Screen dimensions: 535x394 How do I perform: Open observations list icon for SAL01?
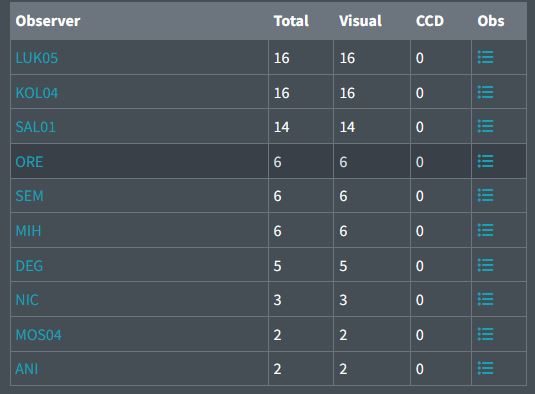(485, 126)
